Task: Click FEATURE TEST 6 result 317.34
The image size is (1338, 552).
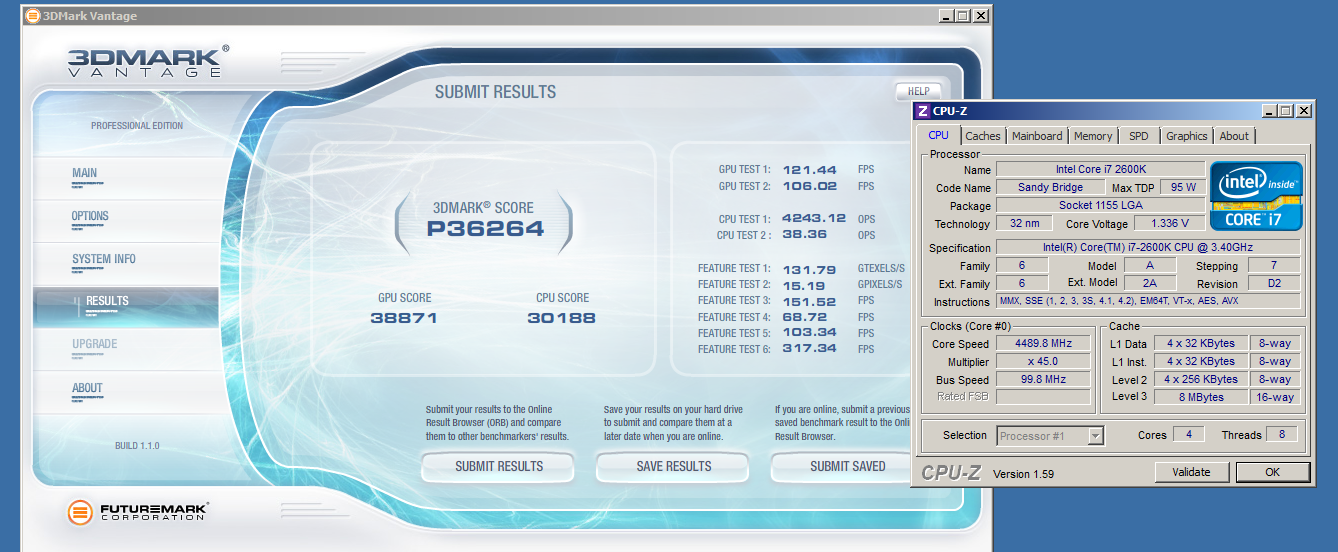Action: [x=809, y=349]
